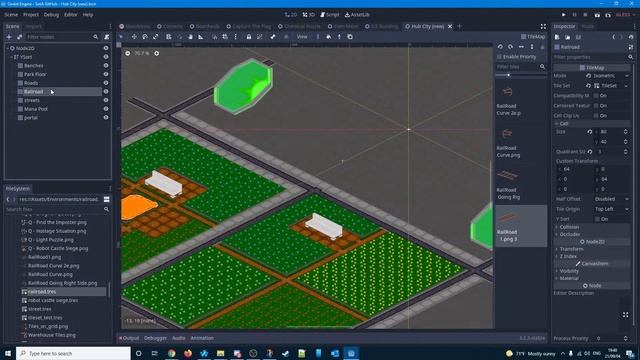The height and width of the screenshot is (360, 640).
Task: Hide the Railroad node
Action: click(106, 91)
